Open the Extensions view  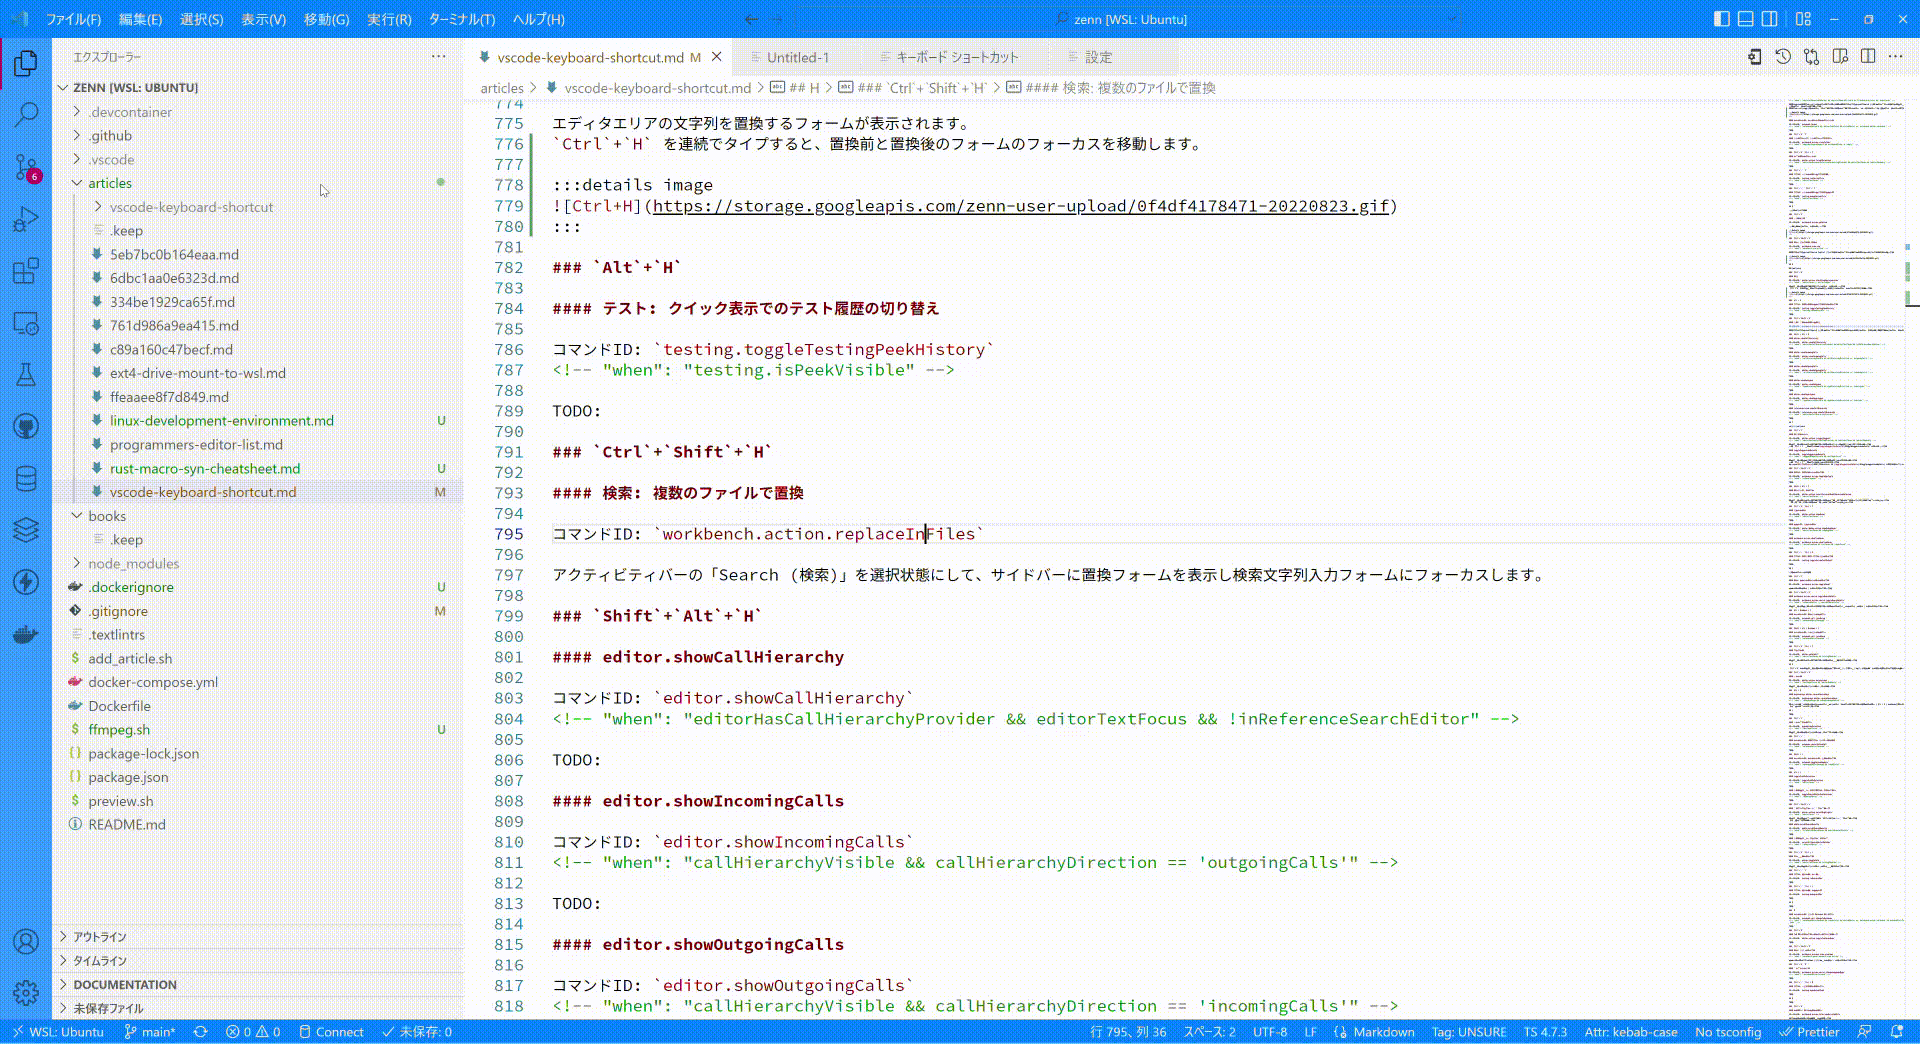[26, 271]
